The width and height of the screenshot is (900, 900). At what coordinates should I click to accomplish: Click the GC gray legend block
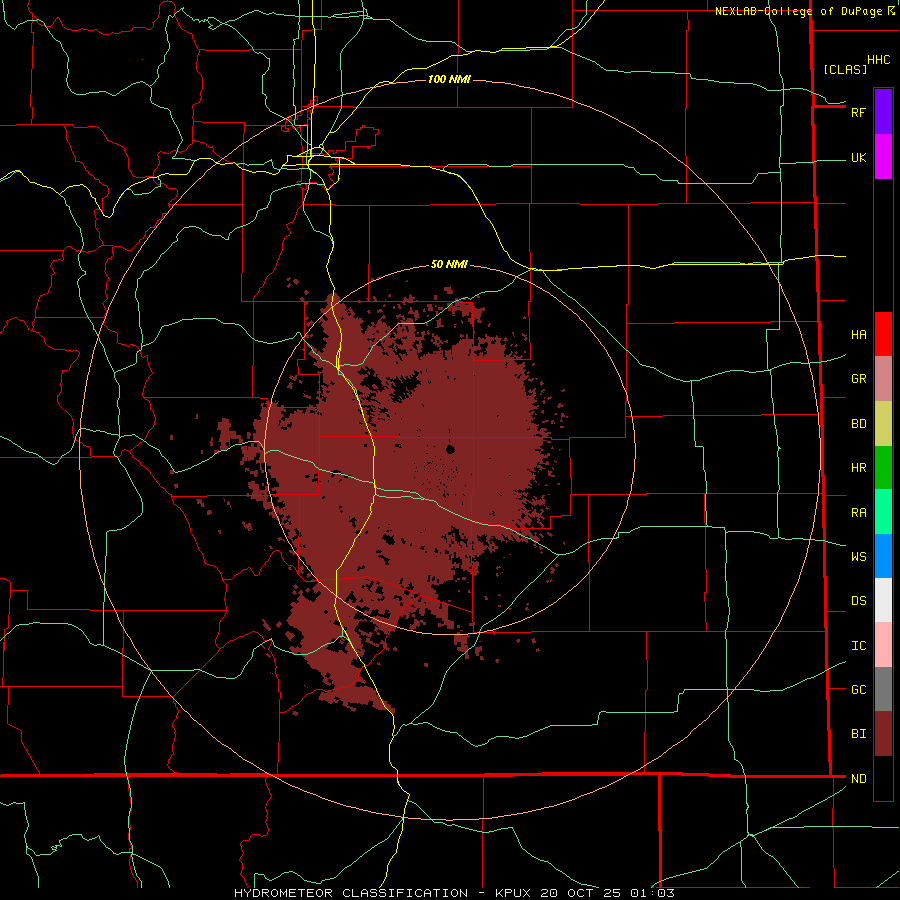[883, 689]
